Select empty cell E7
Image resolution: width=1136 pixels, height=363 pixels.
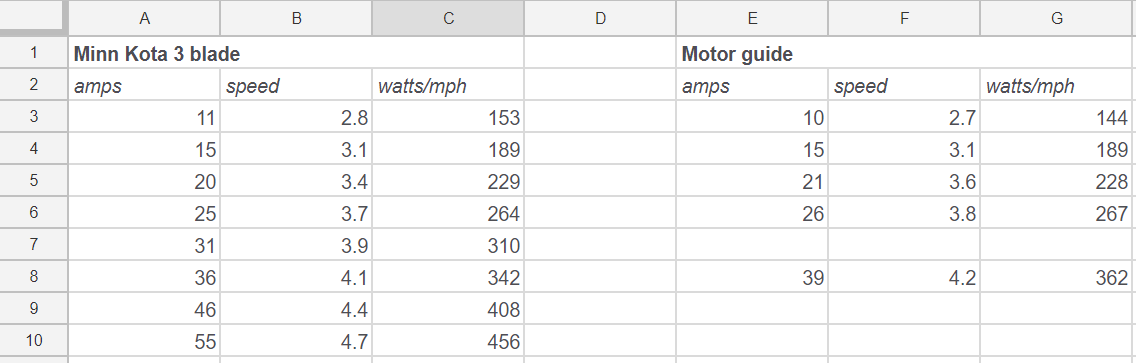point(752,246)
